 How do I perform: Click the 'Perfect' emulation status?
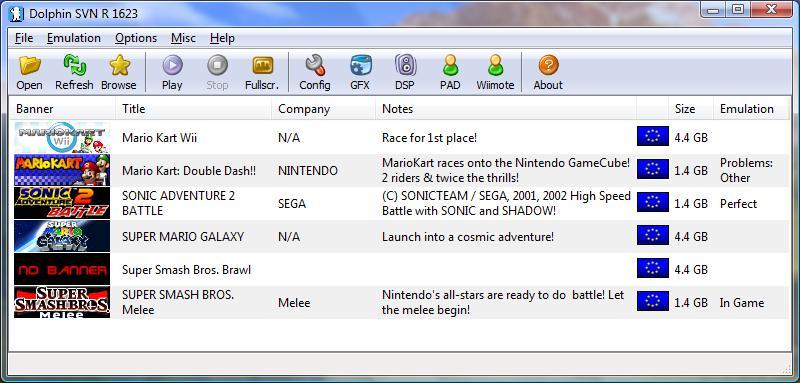[x=738, y=204]
